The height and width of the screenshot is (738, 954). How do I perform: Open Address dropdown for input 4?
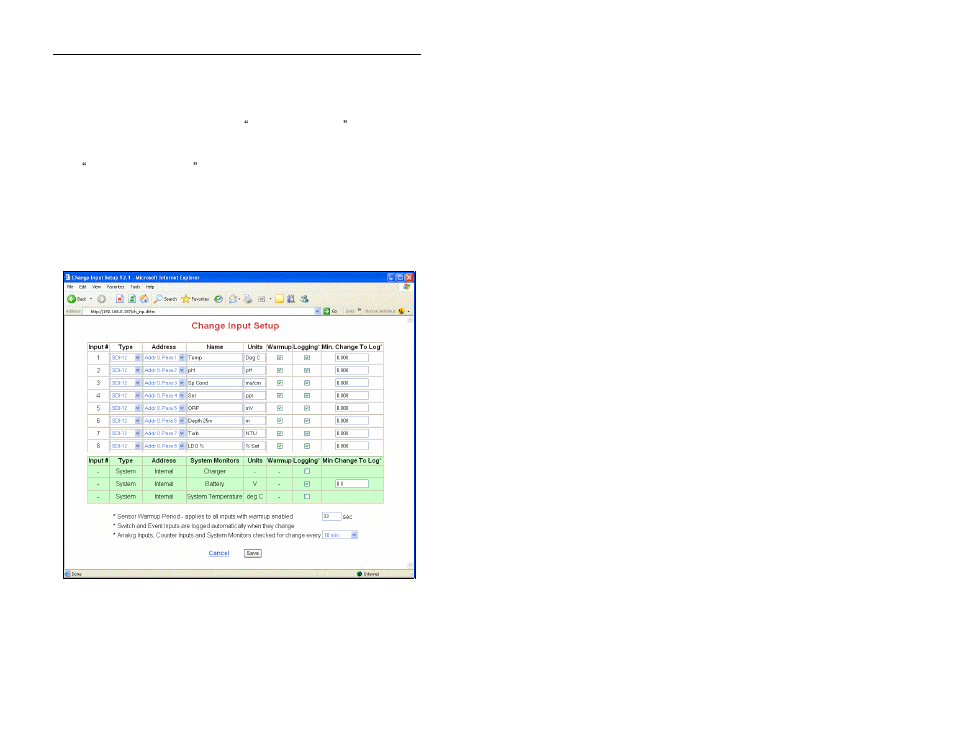[164, 395]
